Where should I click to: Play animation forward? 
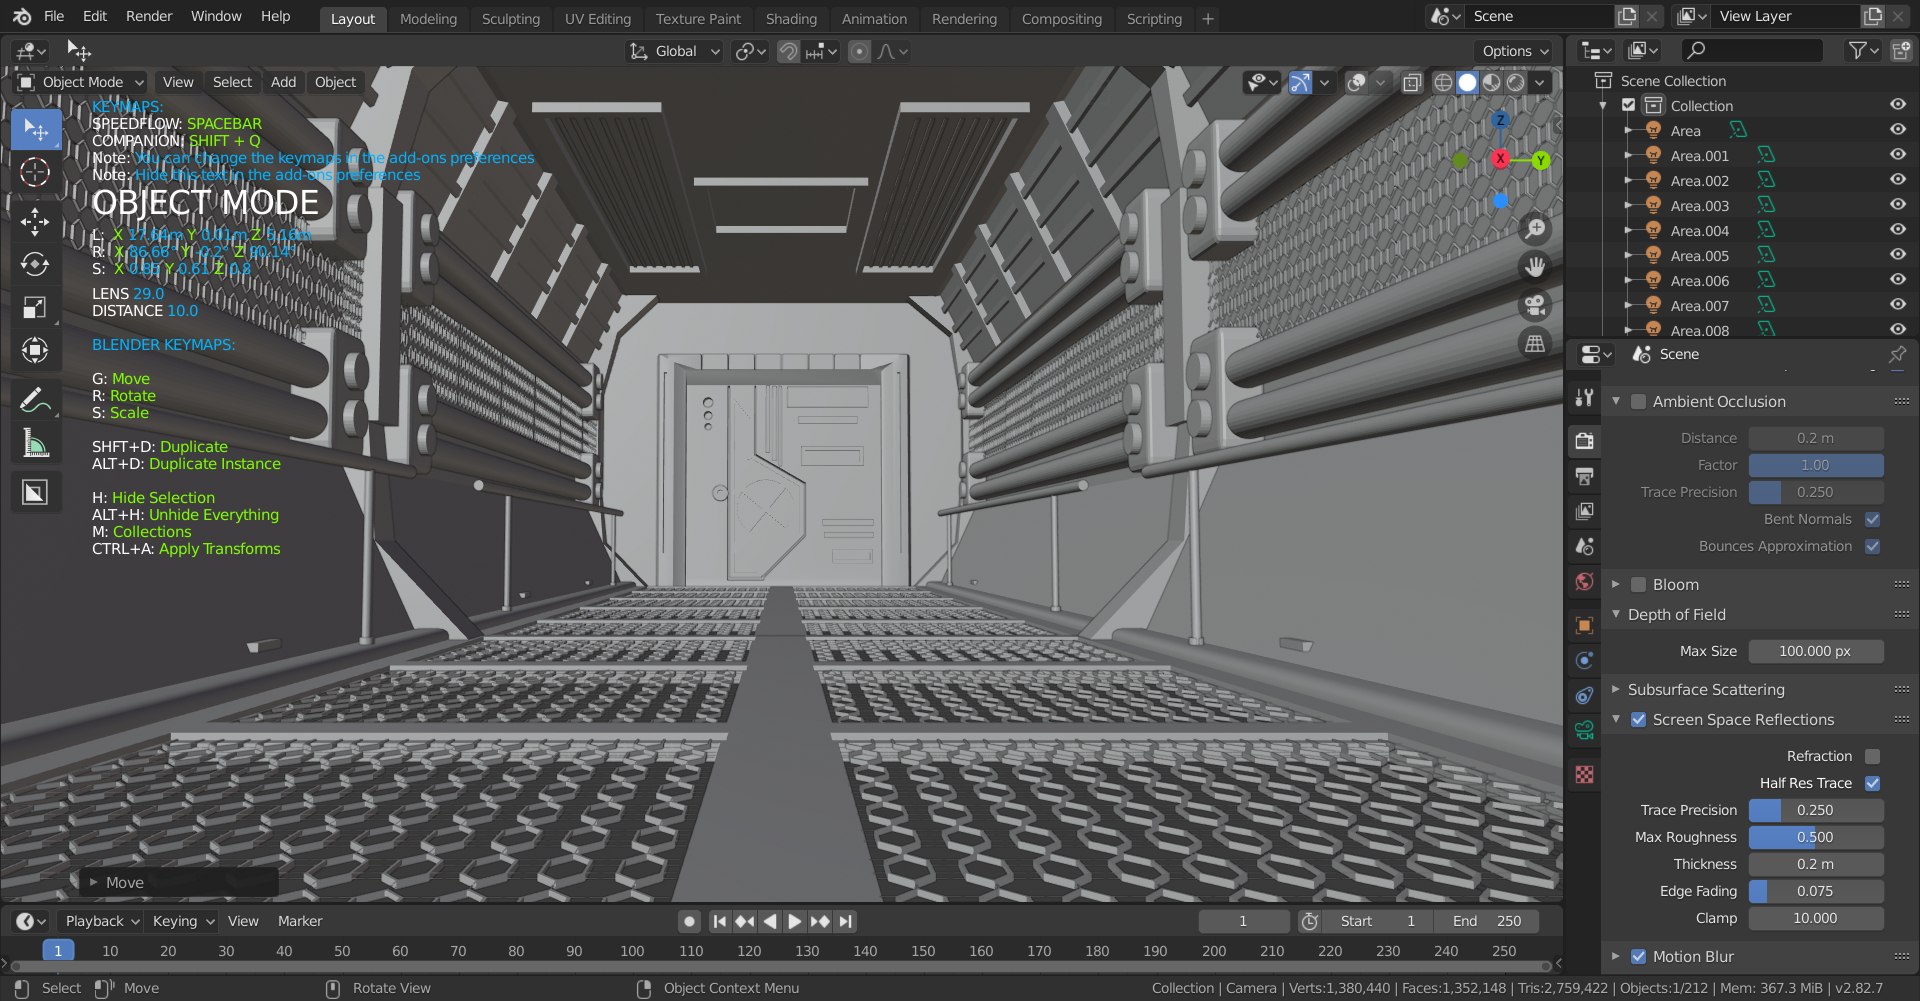pos(794,921)
